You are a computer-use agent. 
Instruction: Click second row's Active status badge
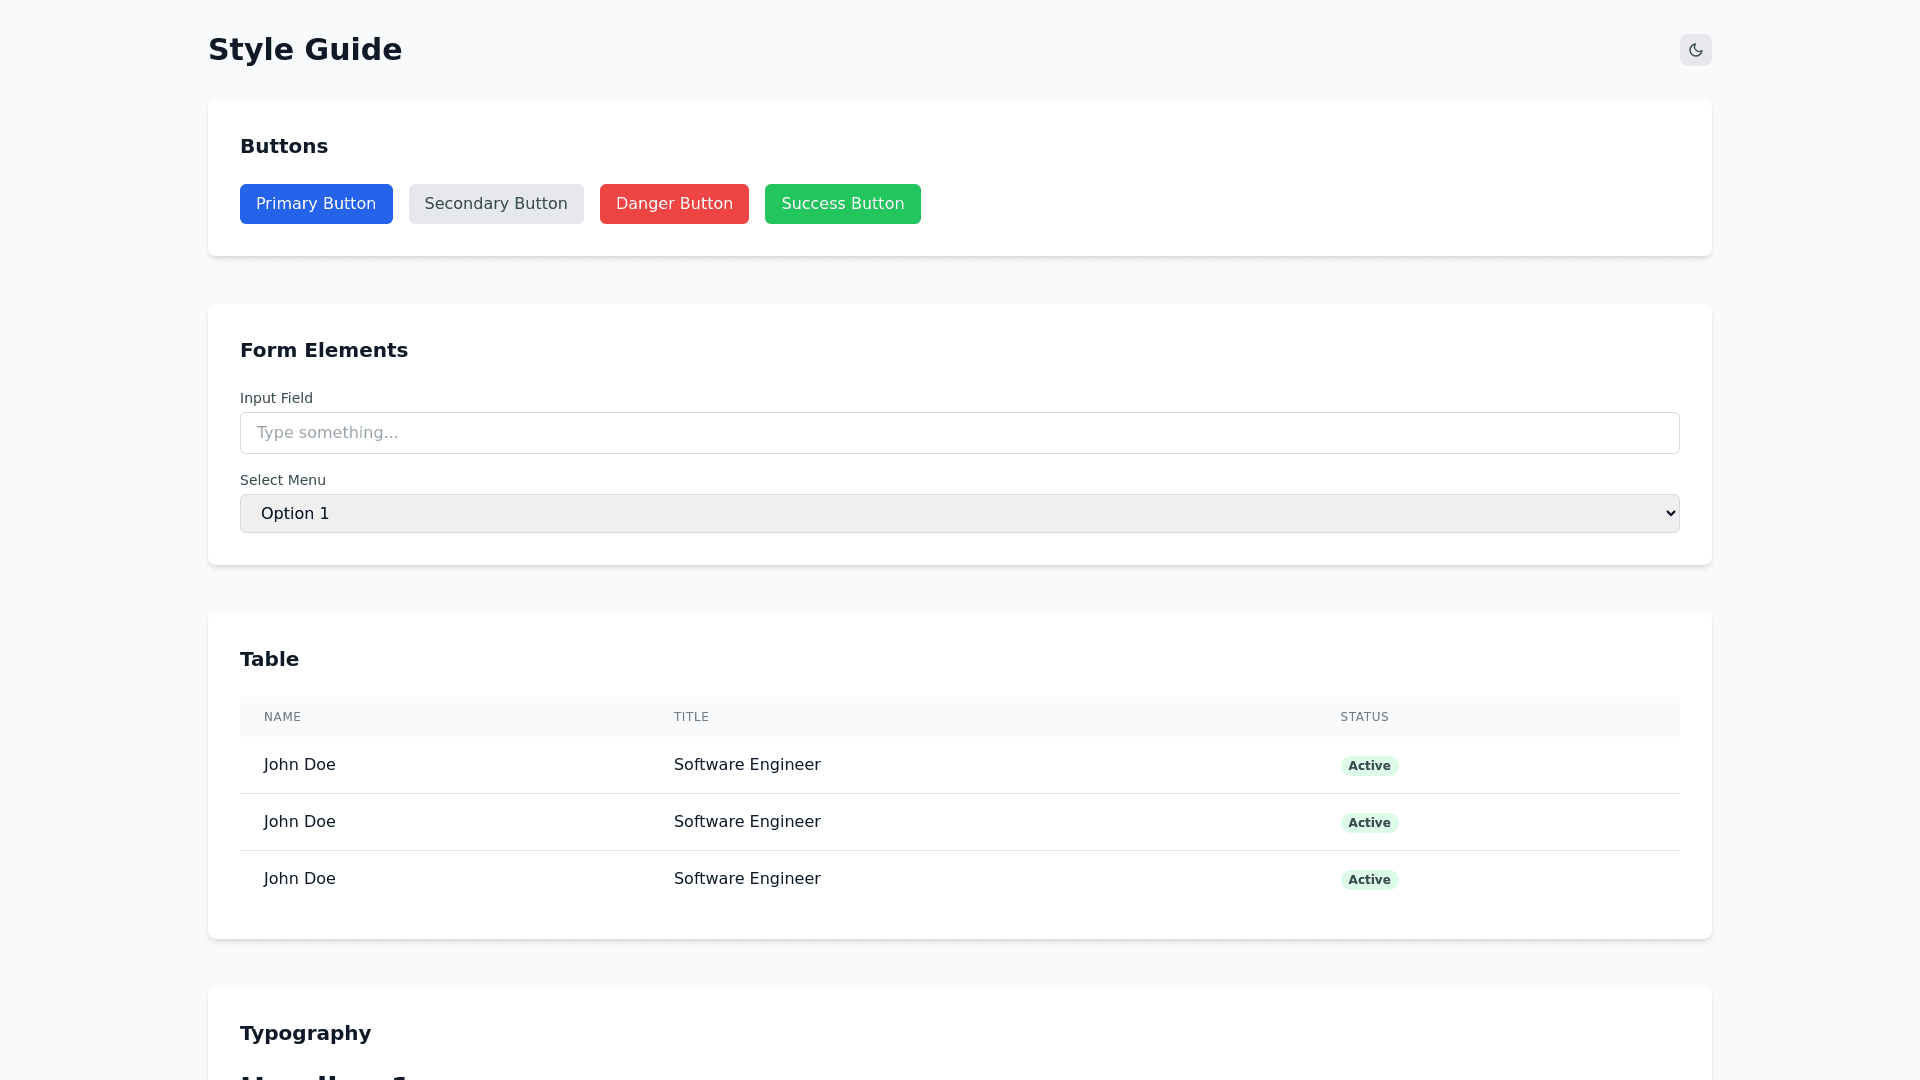(x=1369, y=823)
